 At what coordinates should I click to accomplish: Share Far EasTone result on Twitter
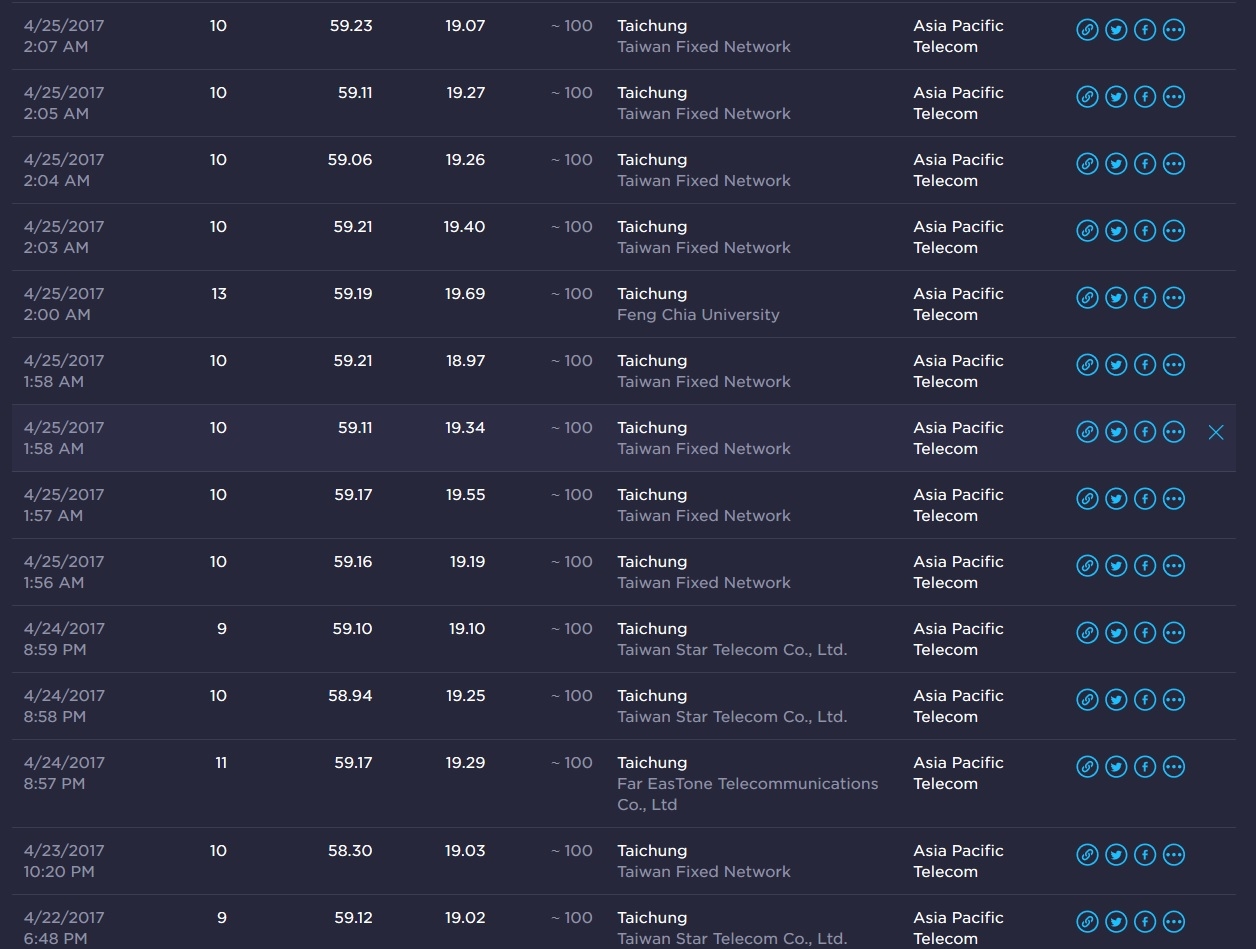coord(1116,767)
